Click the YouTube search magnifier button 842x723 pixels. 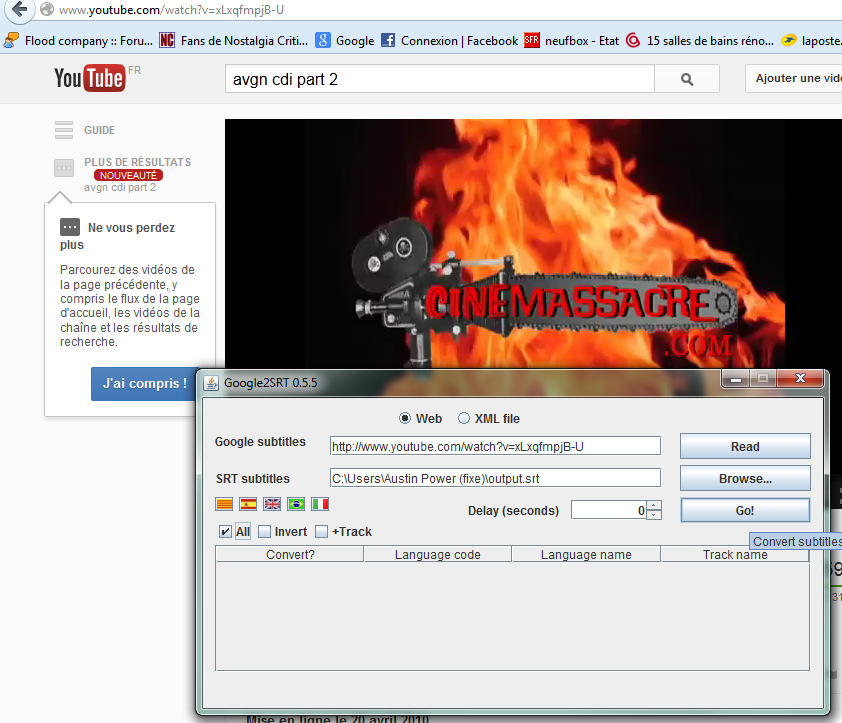[687, 79]
